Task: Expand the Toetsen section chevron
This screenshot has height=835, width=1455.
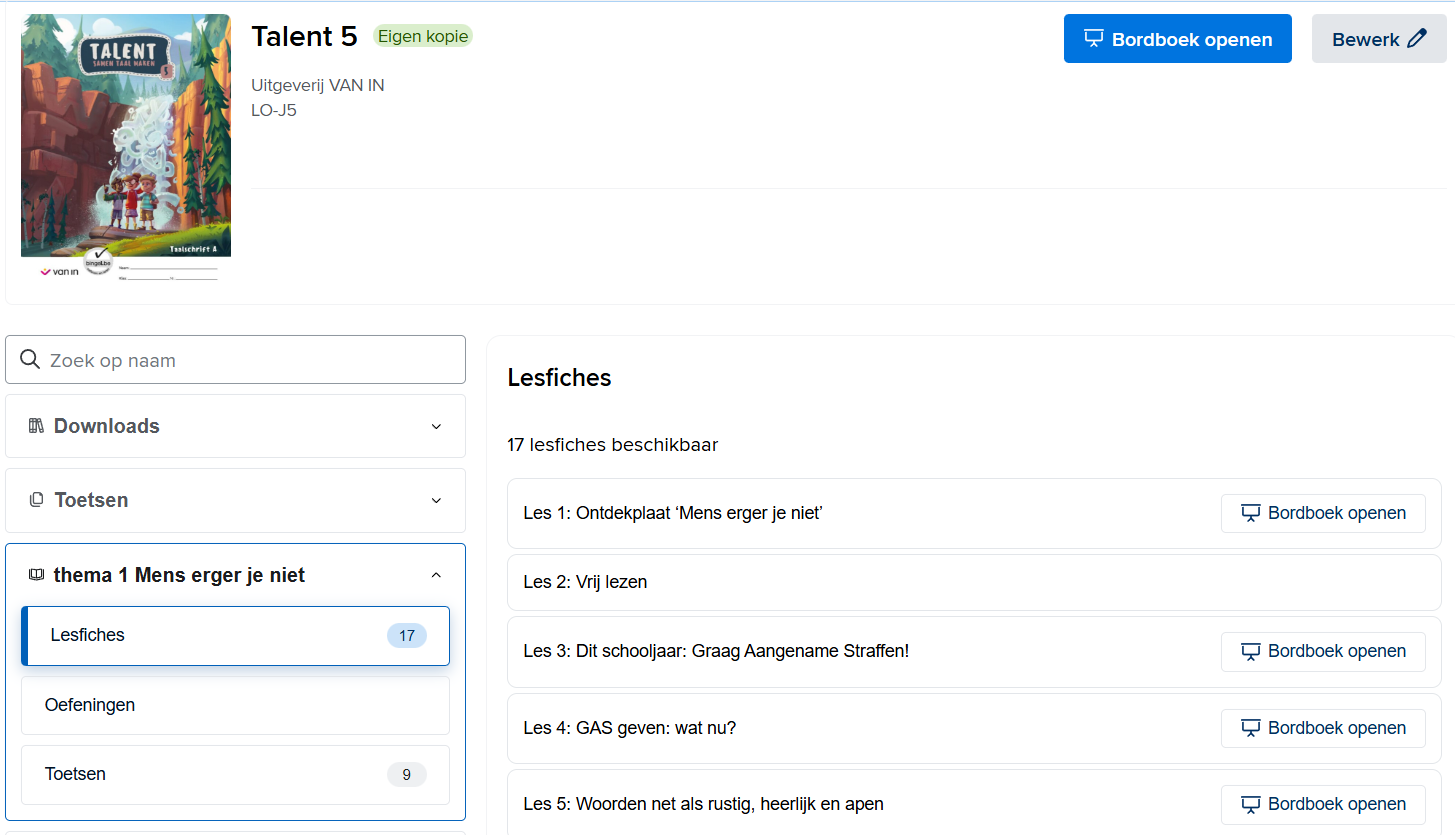Action: (436, 500)
